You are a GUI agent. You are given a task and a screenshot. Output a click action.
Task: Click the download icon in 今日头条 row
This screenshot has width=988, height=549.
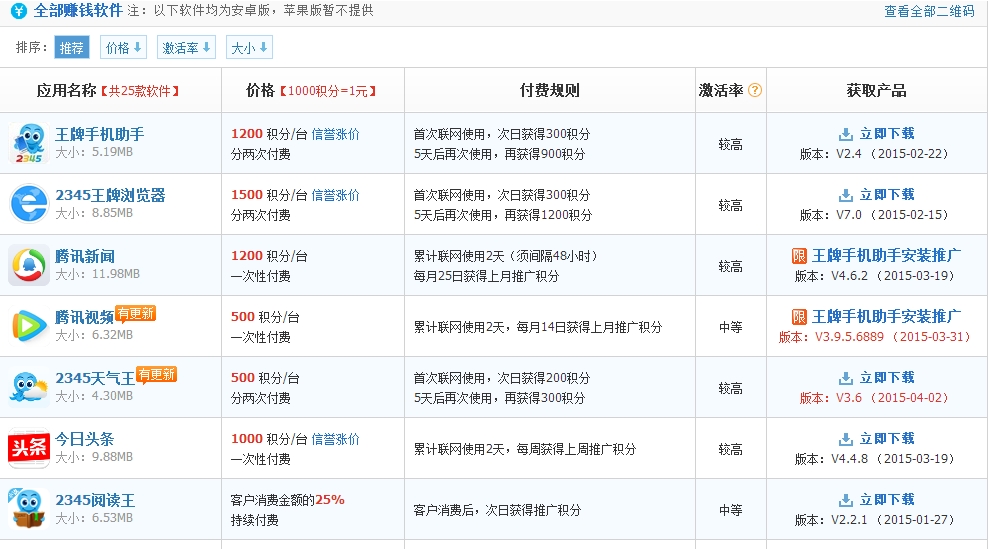(846, 439)
